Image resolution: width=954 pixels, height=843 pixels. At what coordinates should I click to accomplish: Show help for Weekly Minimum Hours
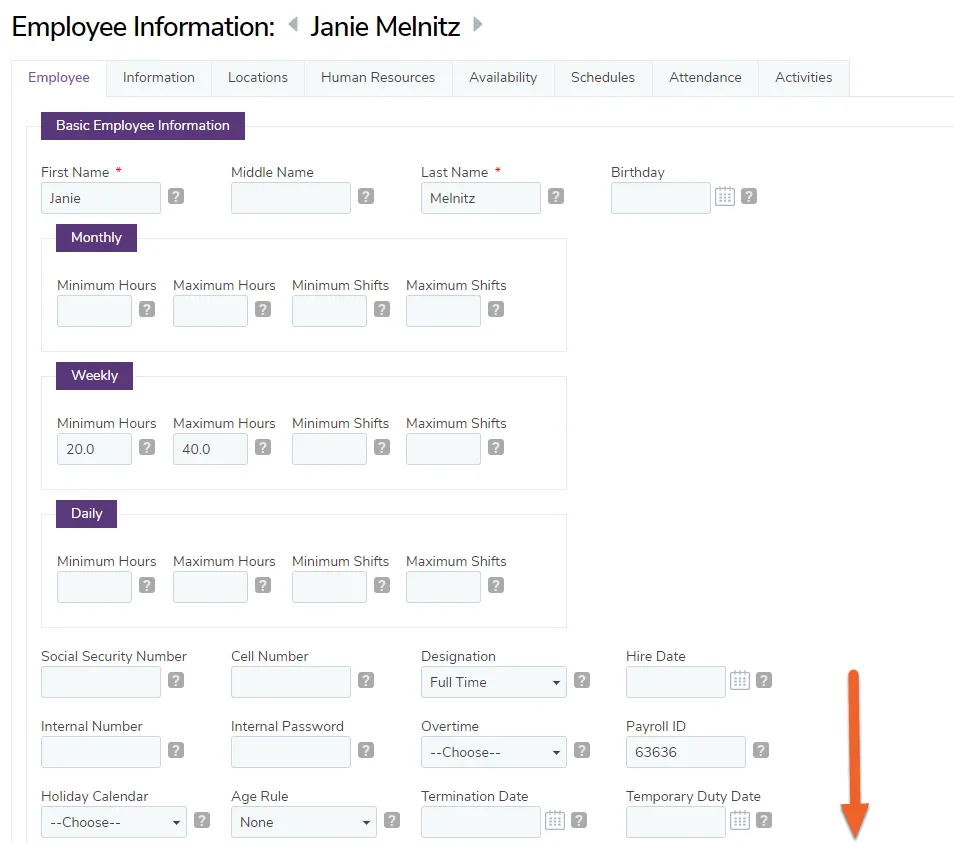(x=147, y=448)
